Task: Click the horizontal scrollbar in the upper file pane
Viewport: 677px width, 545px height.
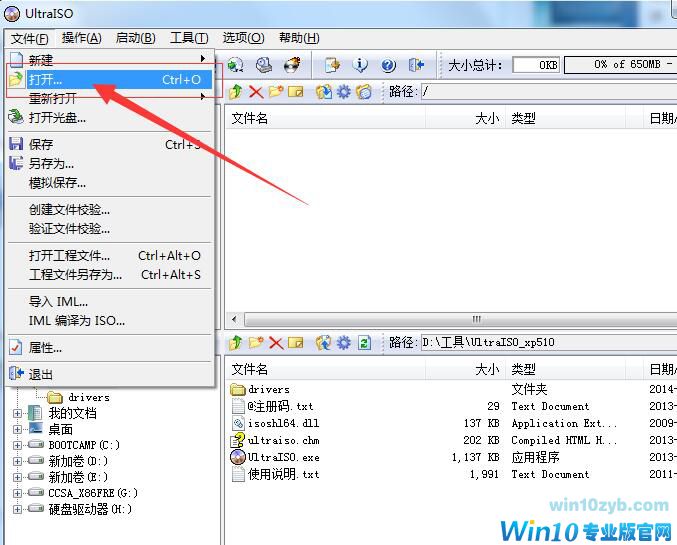Action: [475, 319]
